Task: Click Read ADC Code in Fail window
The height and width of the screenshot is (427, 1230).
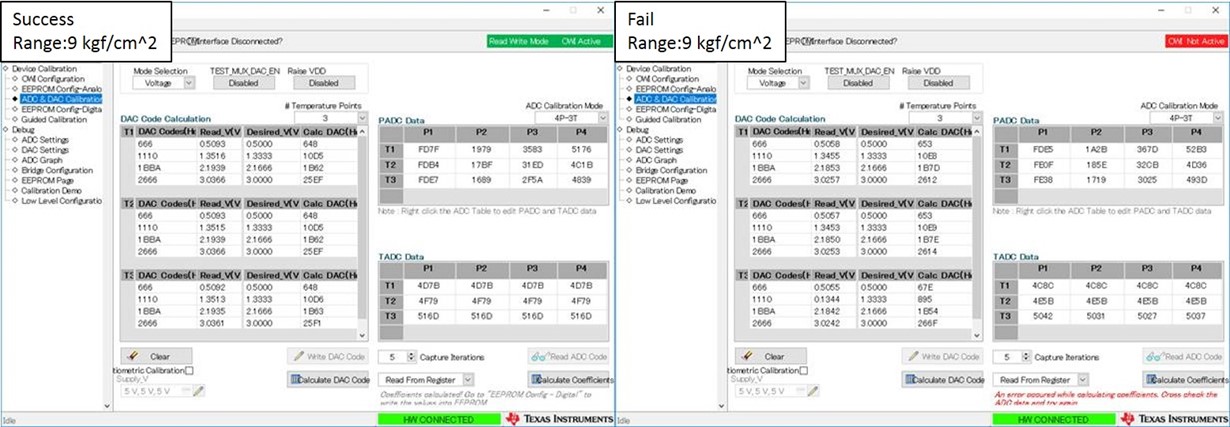Action: (x=1184, y=356)
